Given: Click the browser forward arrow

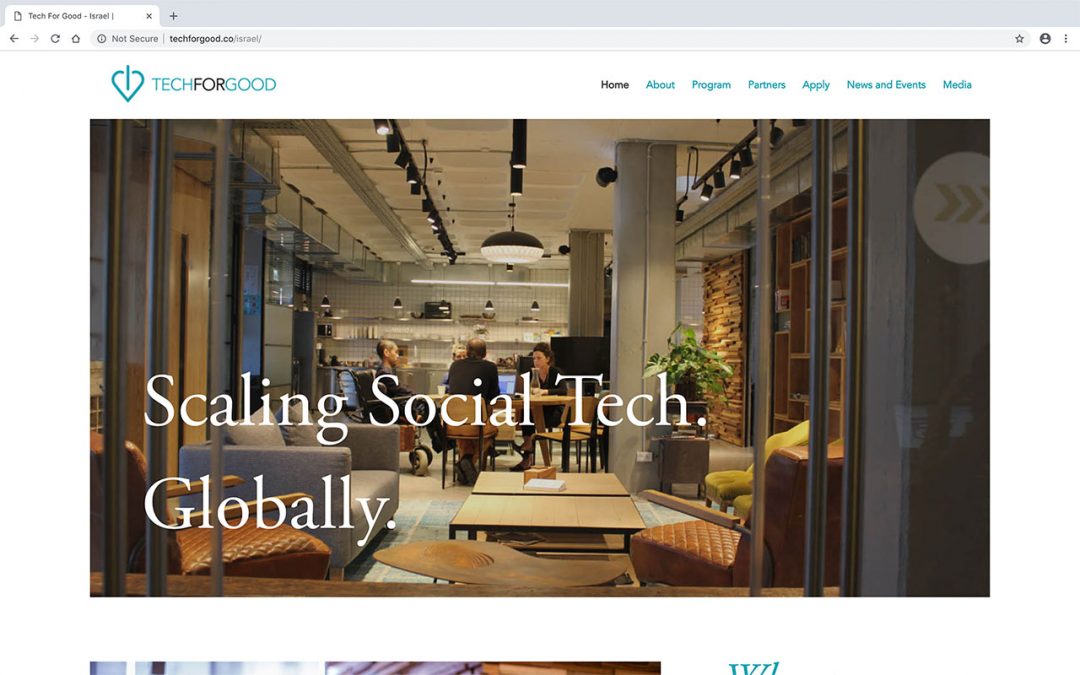Looking at the screenshot, I should pos(34,39).
